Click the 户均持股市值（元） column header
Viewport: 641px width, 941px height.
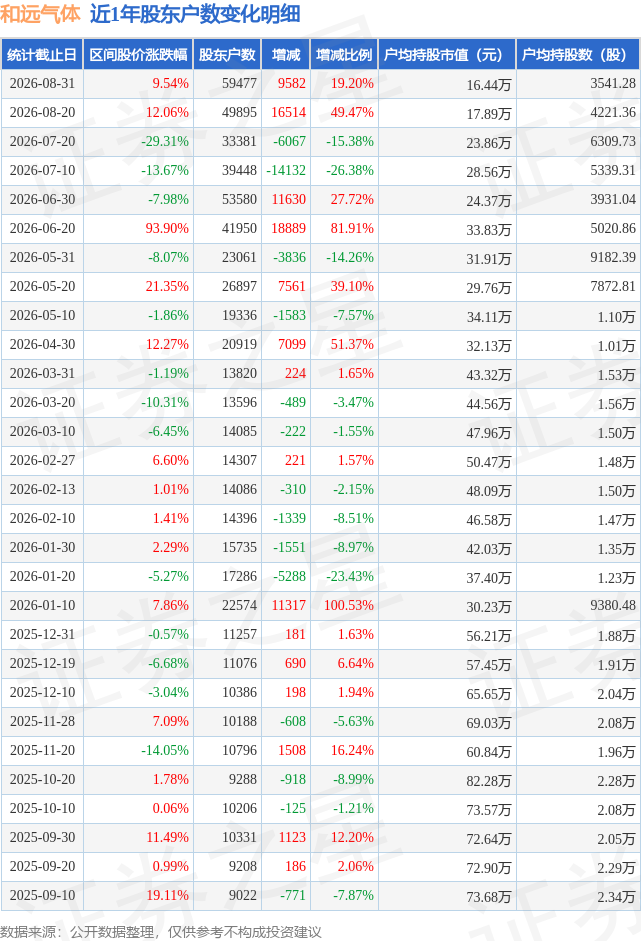(x=447, y=55)
